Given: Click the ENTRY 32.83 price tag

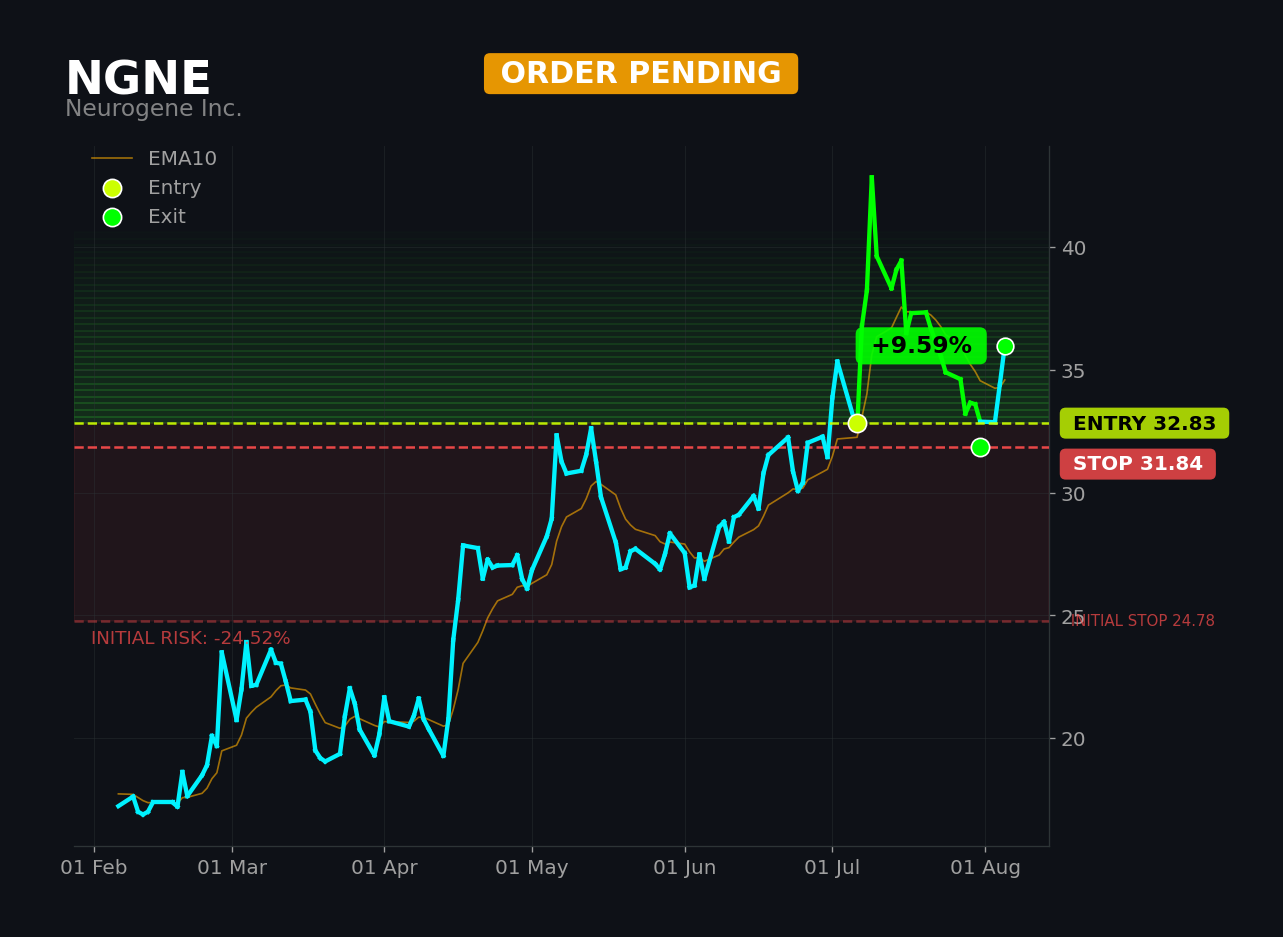Looking at the screenshot, I should 1144,423.
